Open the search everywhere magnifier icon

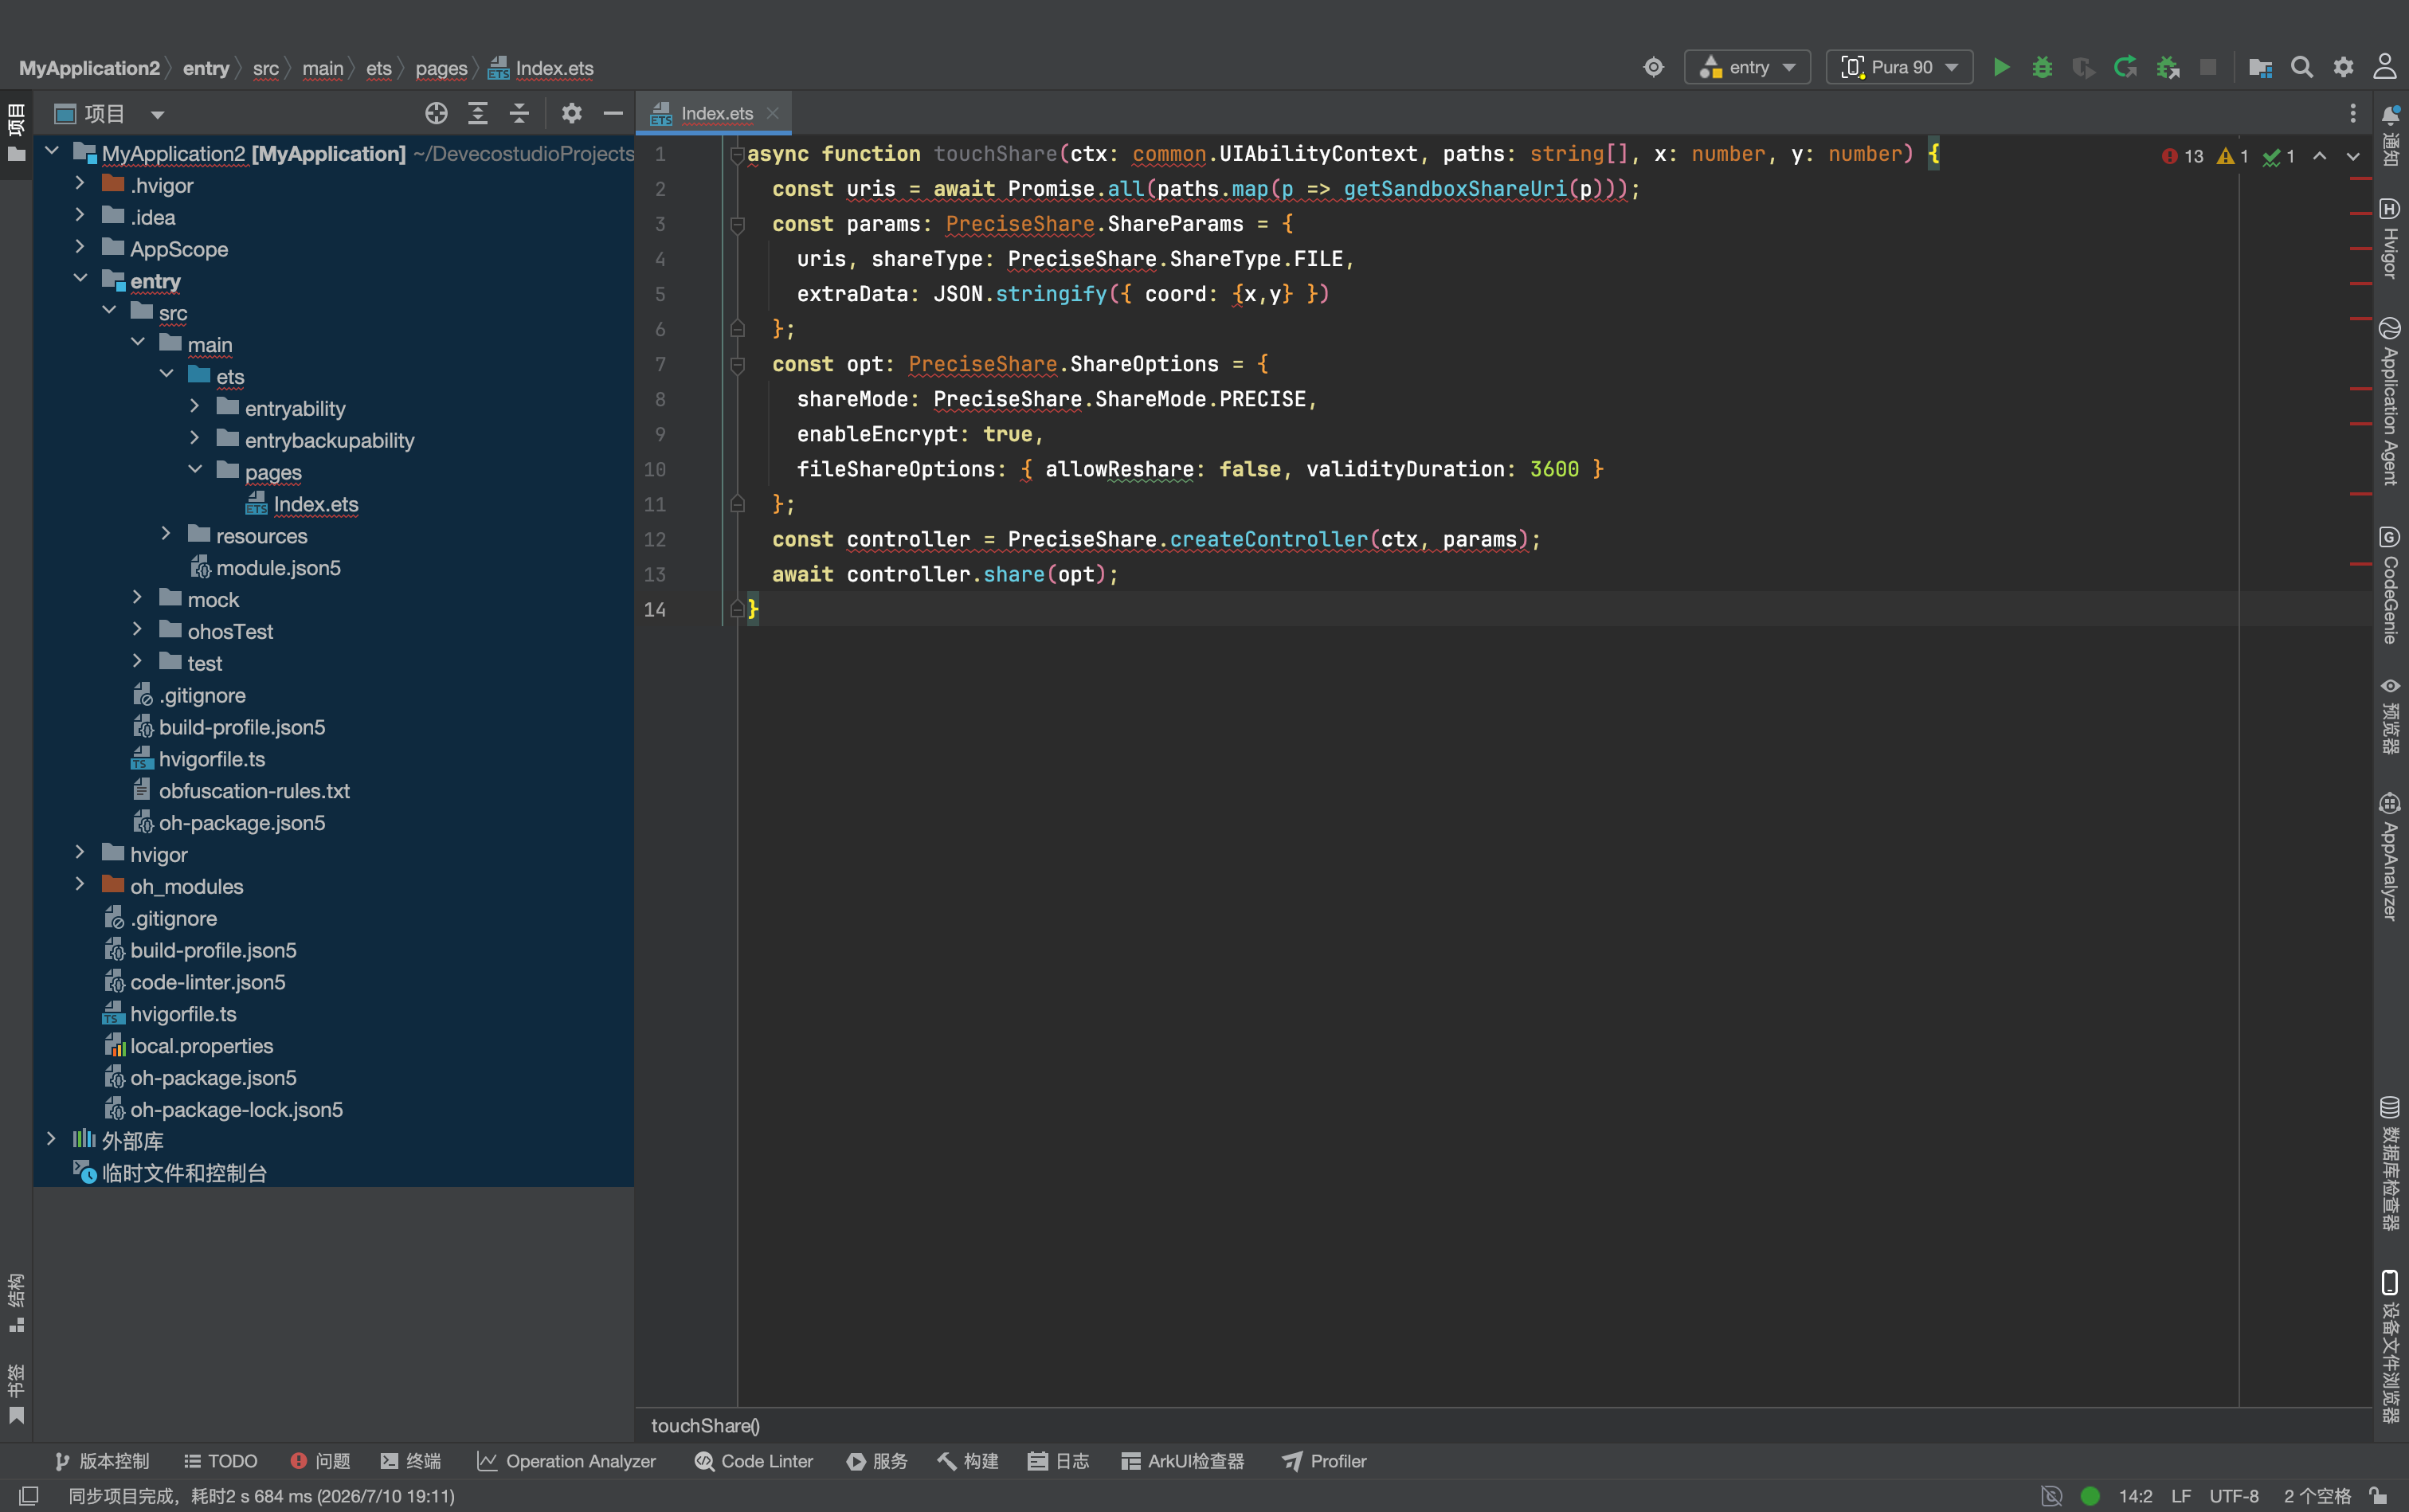[2302, 67]
